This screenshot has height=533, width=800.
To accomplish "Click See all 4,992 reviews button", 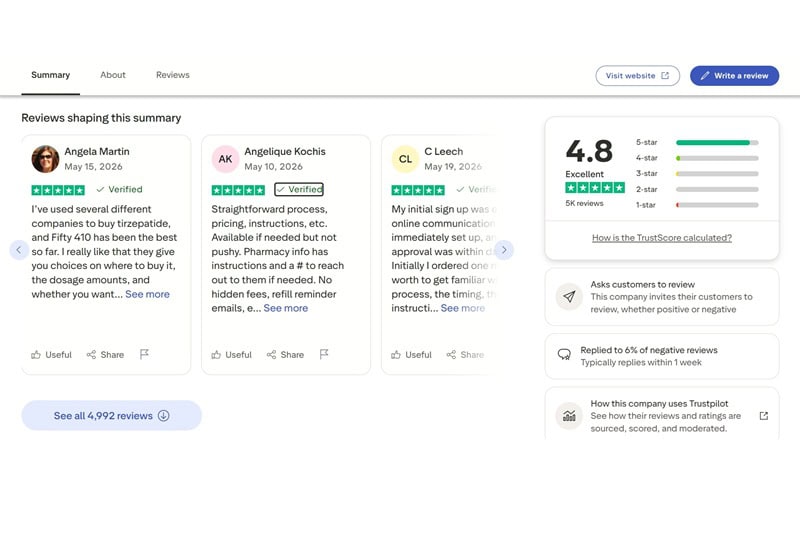I will 111,416.
